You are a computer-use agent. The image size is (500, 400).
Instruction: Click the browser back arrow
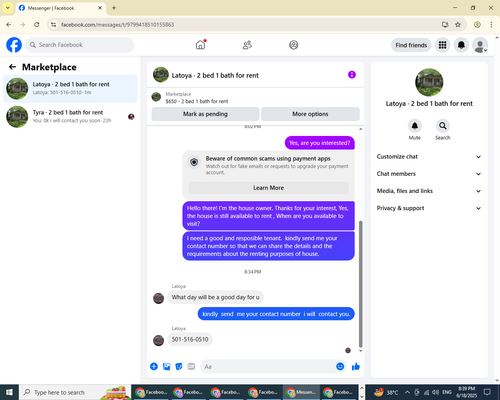pos(9,25)
